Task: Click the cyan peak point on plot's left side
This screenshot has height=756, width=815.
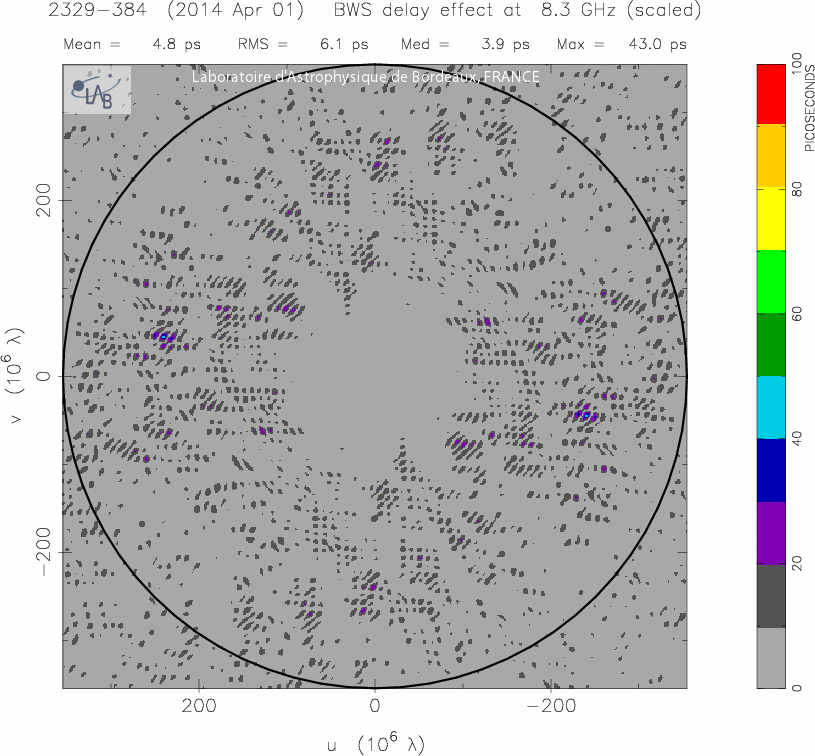Action: (x=163, y=336)
